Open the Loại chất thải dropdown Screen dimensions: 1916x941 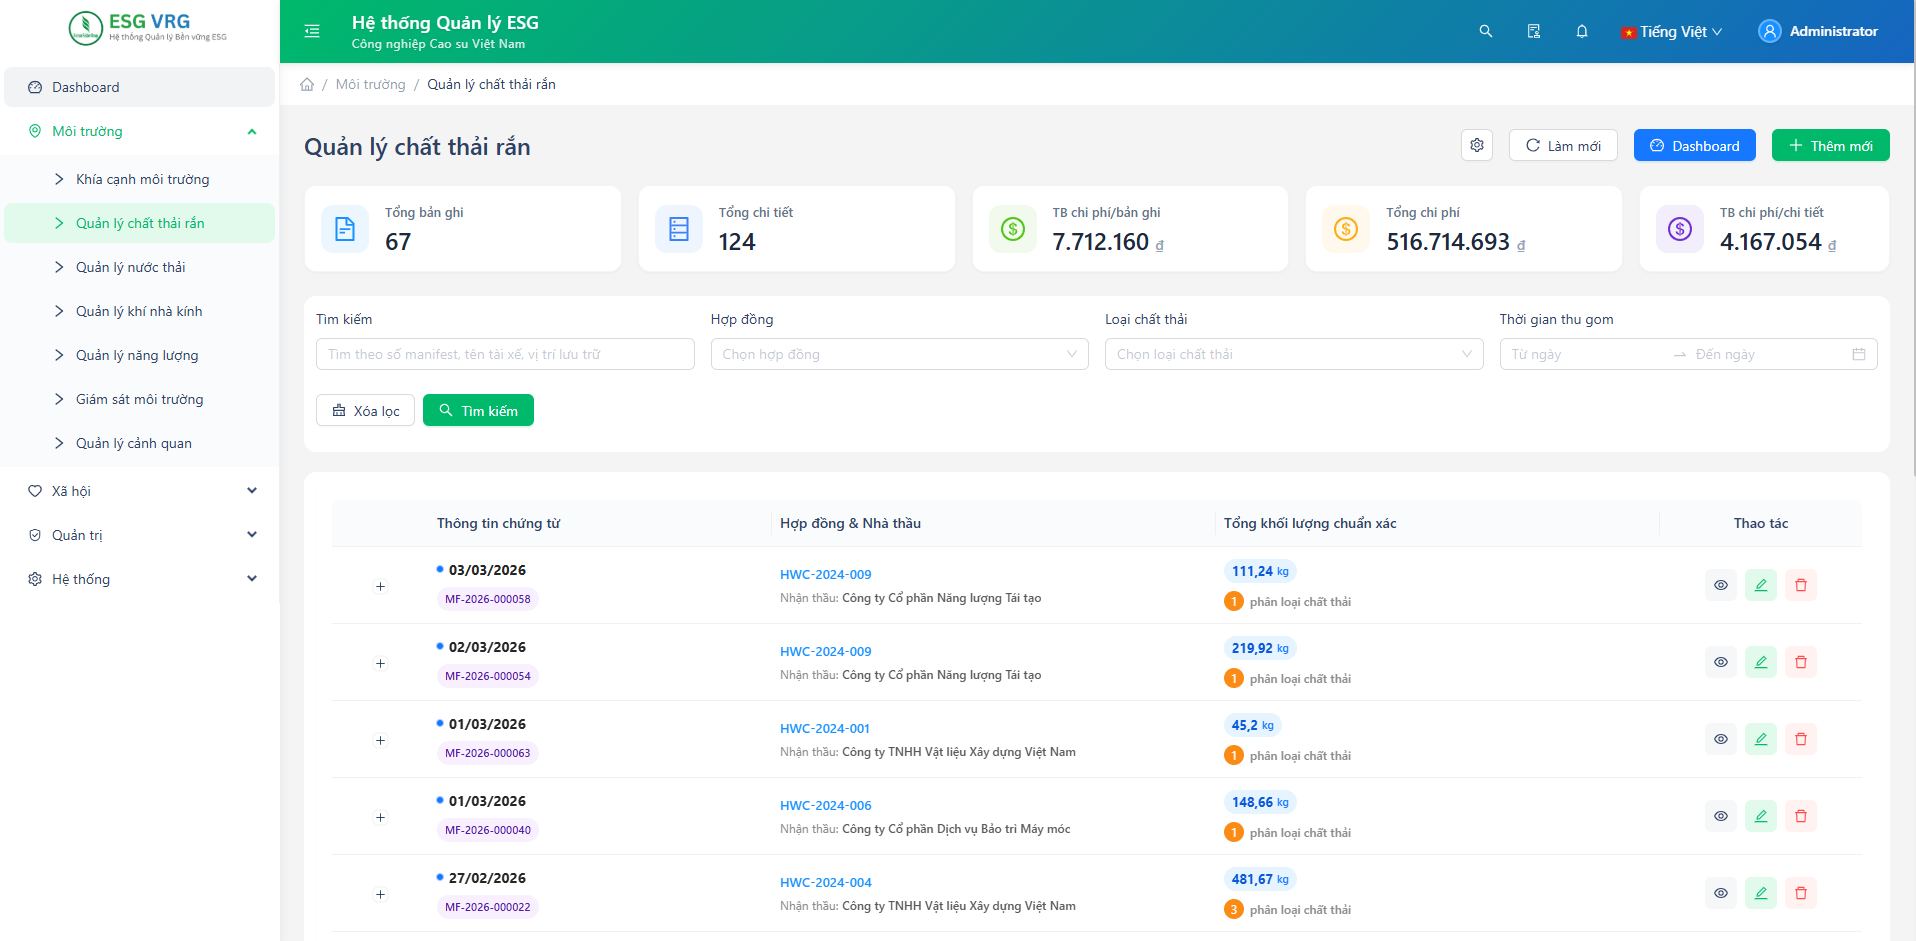point(1294,354)
